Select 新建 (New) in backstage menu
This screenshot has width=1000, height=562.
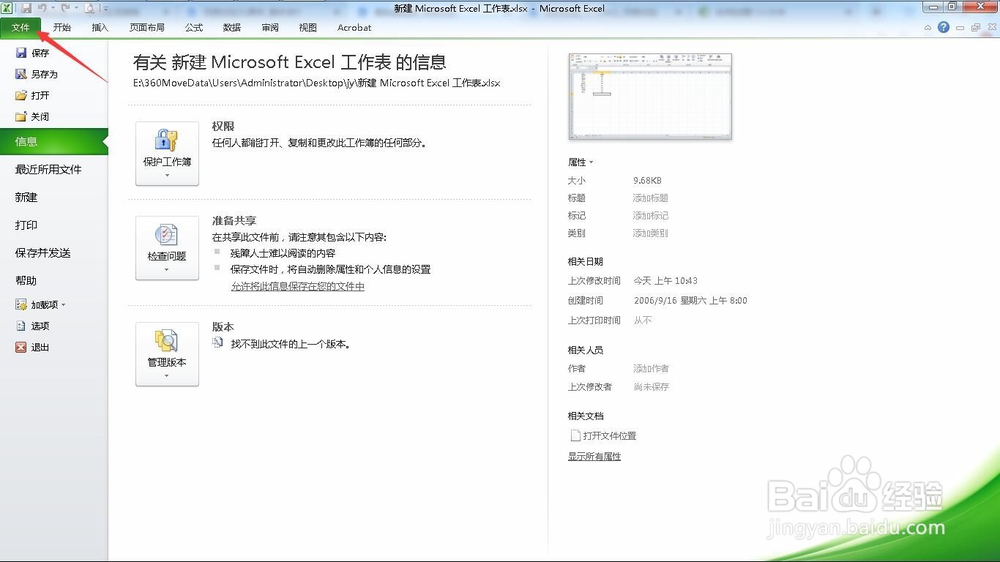(x=26, y=197)
